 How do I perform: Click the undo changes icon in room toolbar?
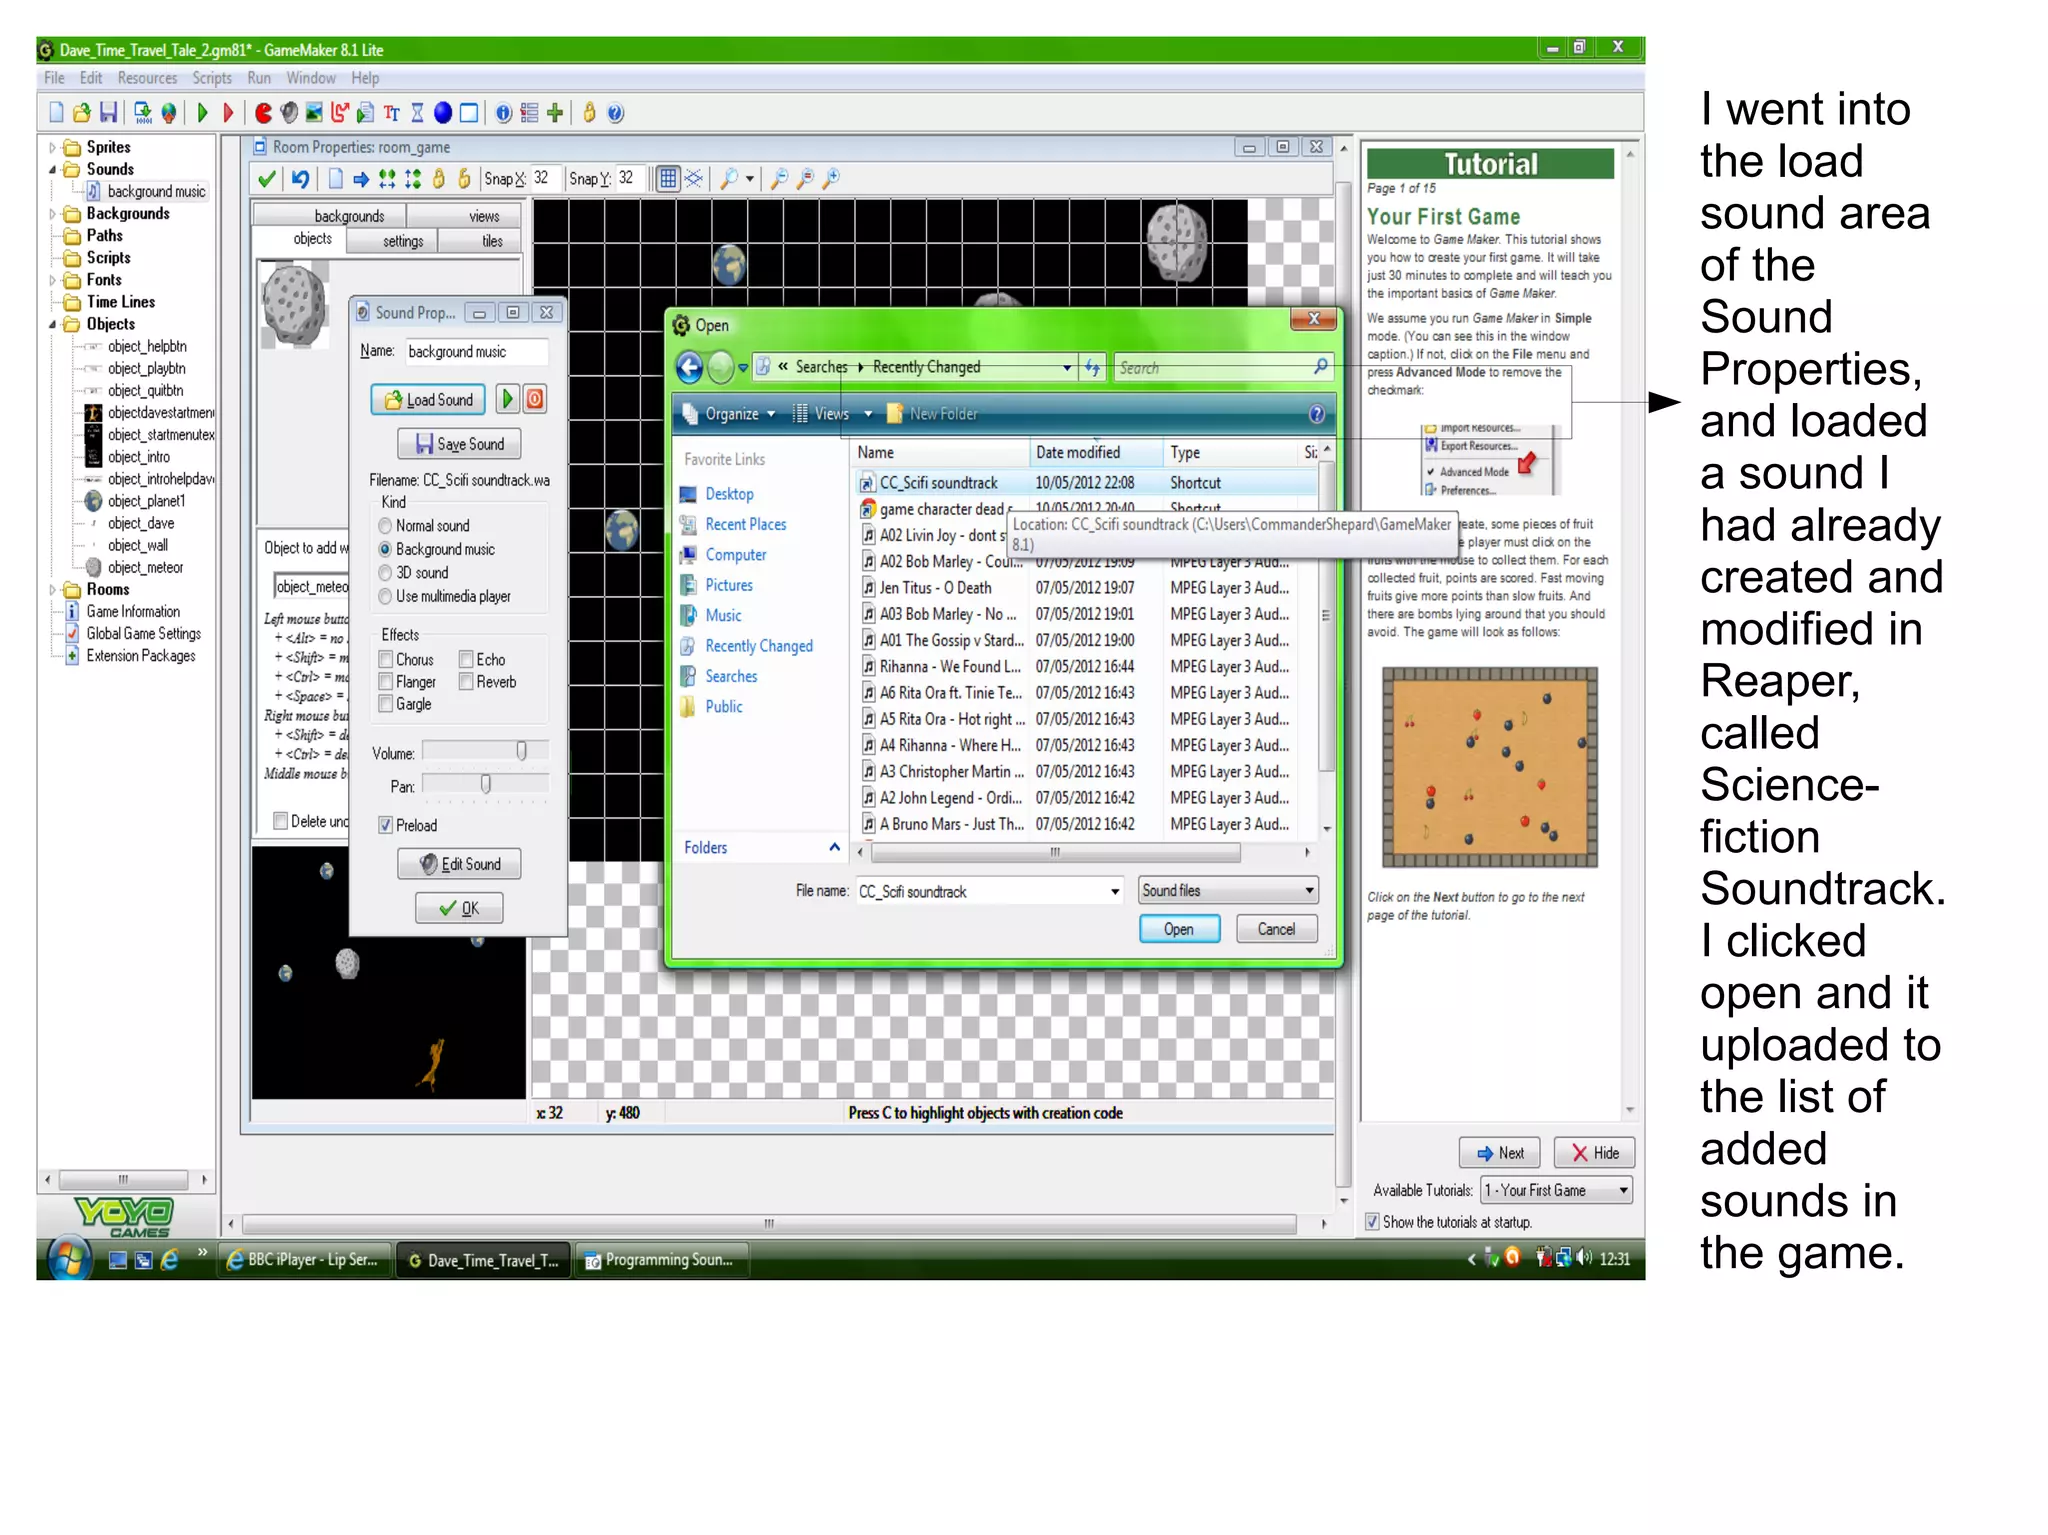pos(300,179)
